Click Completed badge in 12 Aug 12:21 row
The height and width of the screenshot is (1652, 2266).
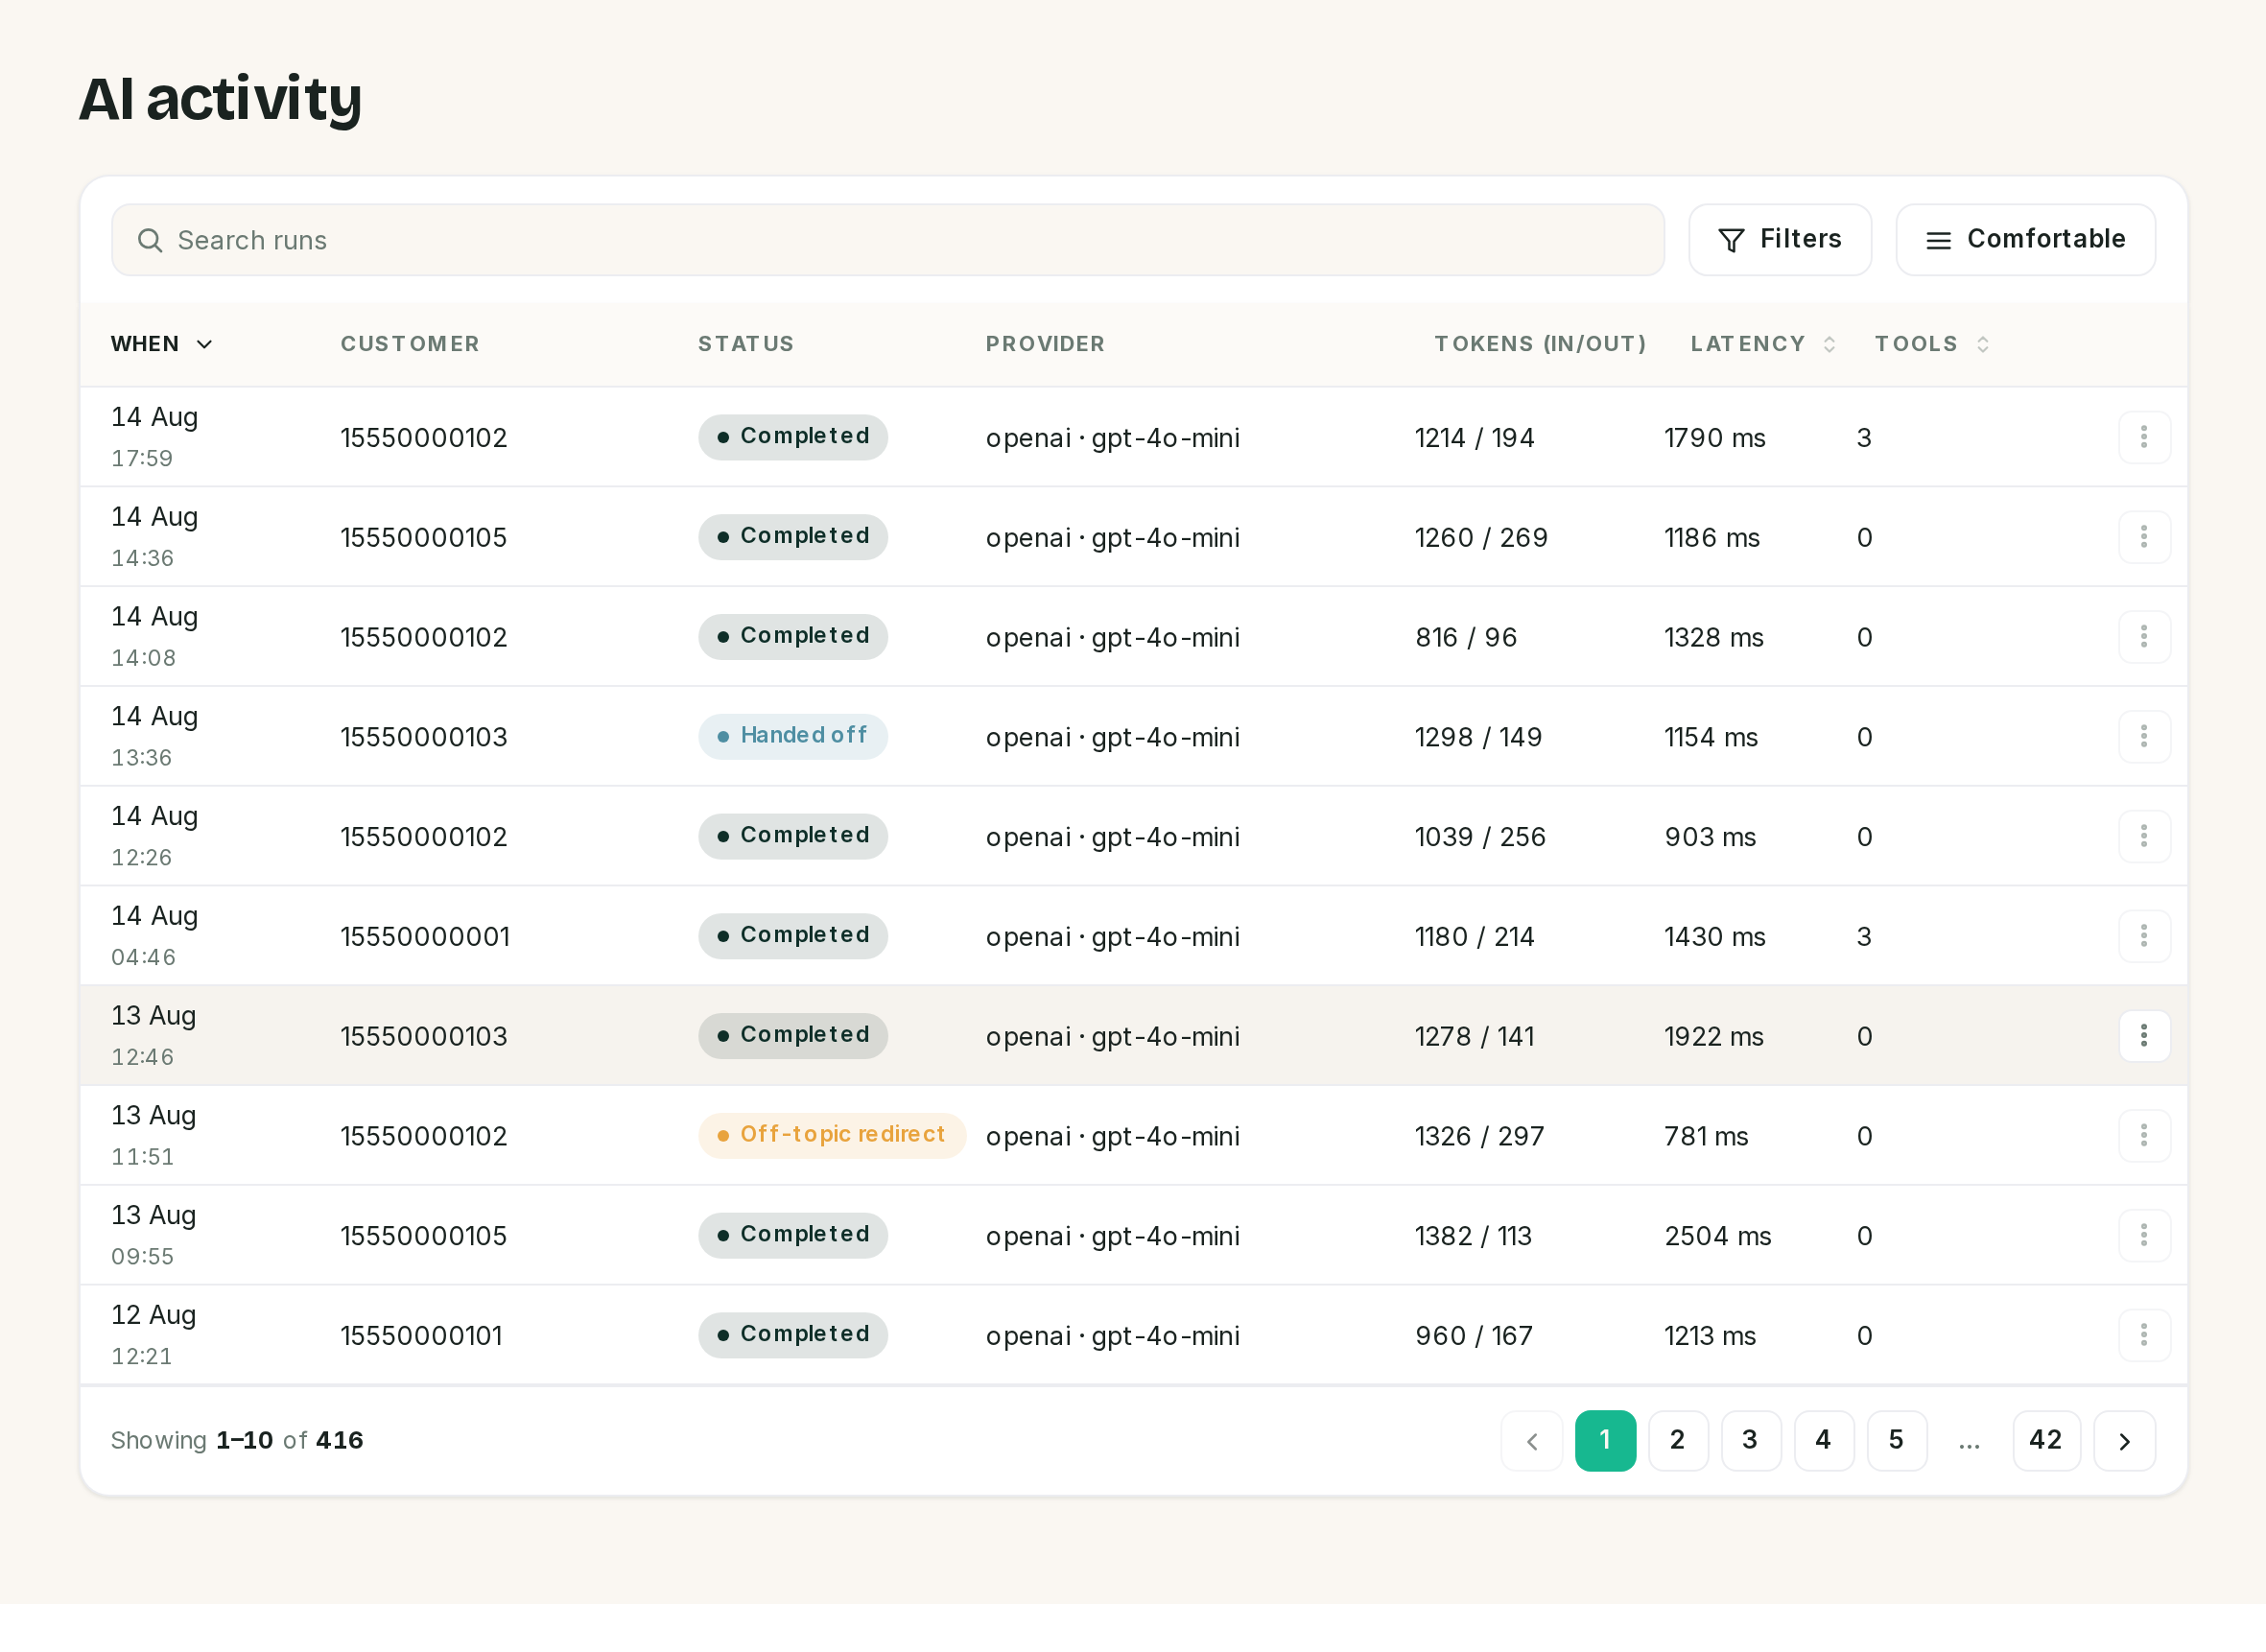(x=792, y=1335)
